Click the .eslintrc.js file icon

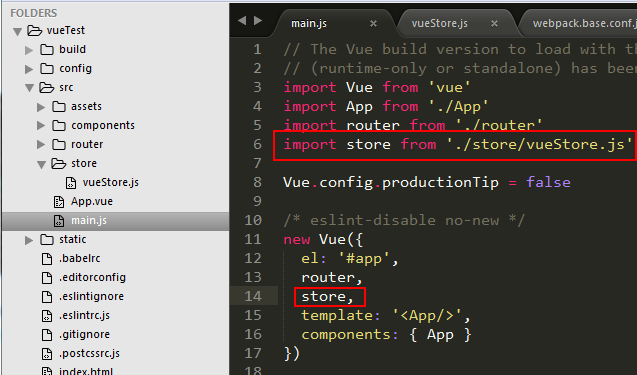(47, 316)
